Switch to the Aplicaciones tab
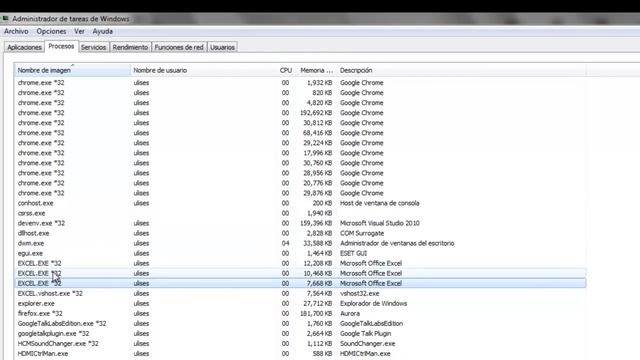 (24, 47)
